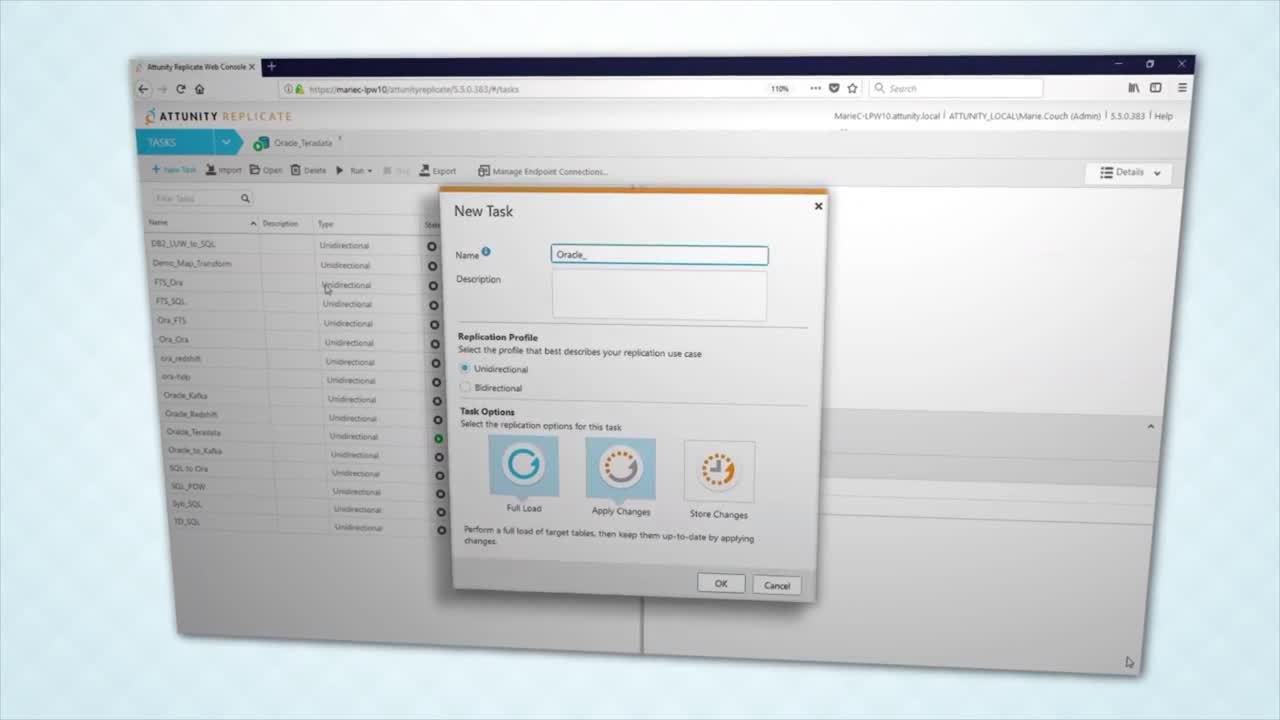Screen dimensions: 1280x720
Task: Bookmark the page with the star icon
Action: point(853,88)
